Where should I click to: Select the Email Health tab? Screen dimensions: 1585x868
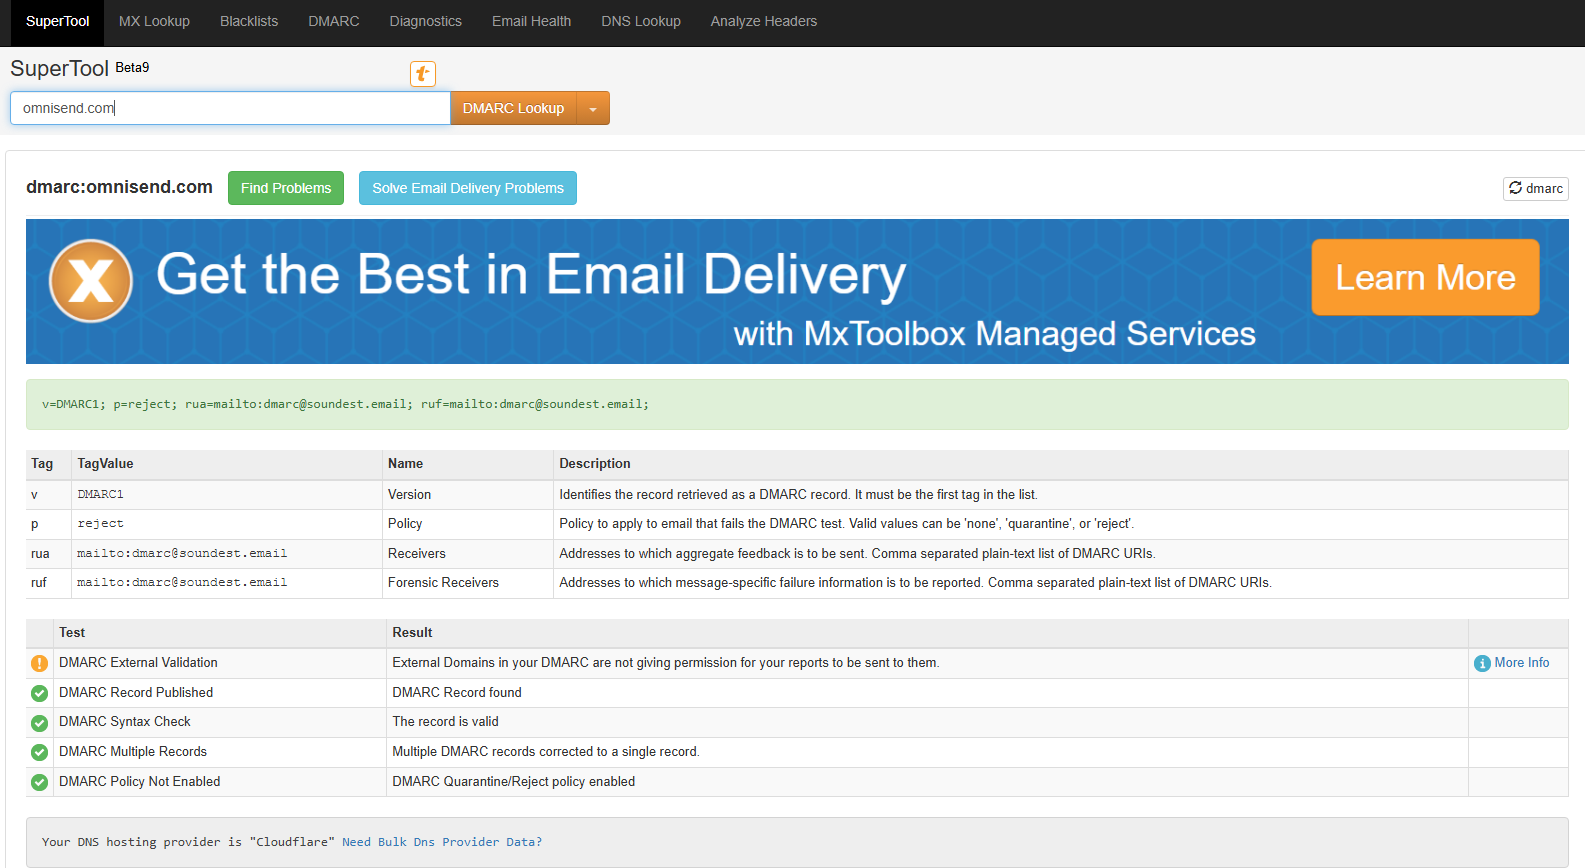tap(531, 21)
